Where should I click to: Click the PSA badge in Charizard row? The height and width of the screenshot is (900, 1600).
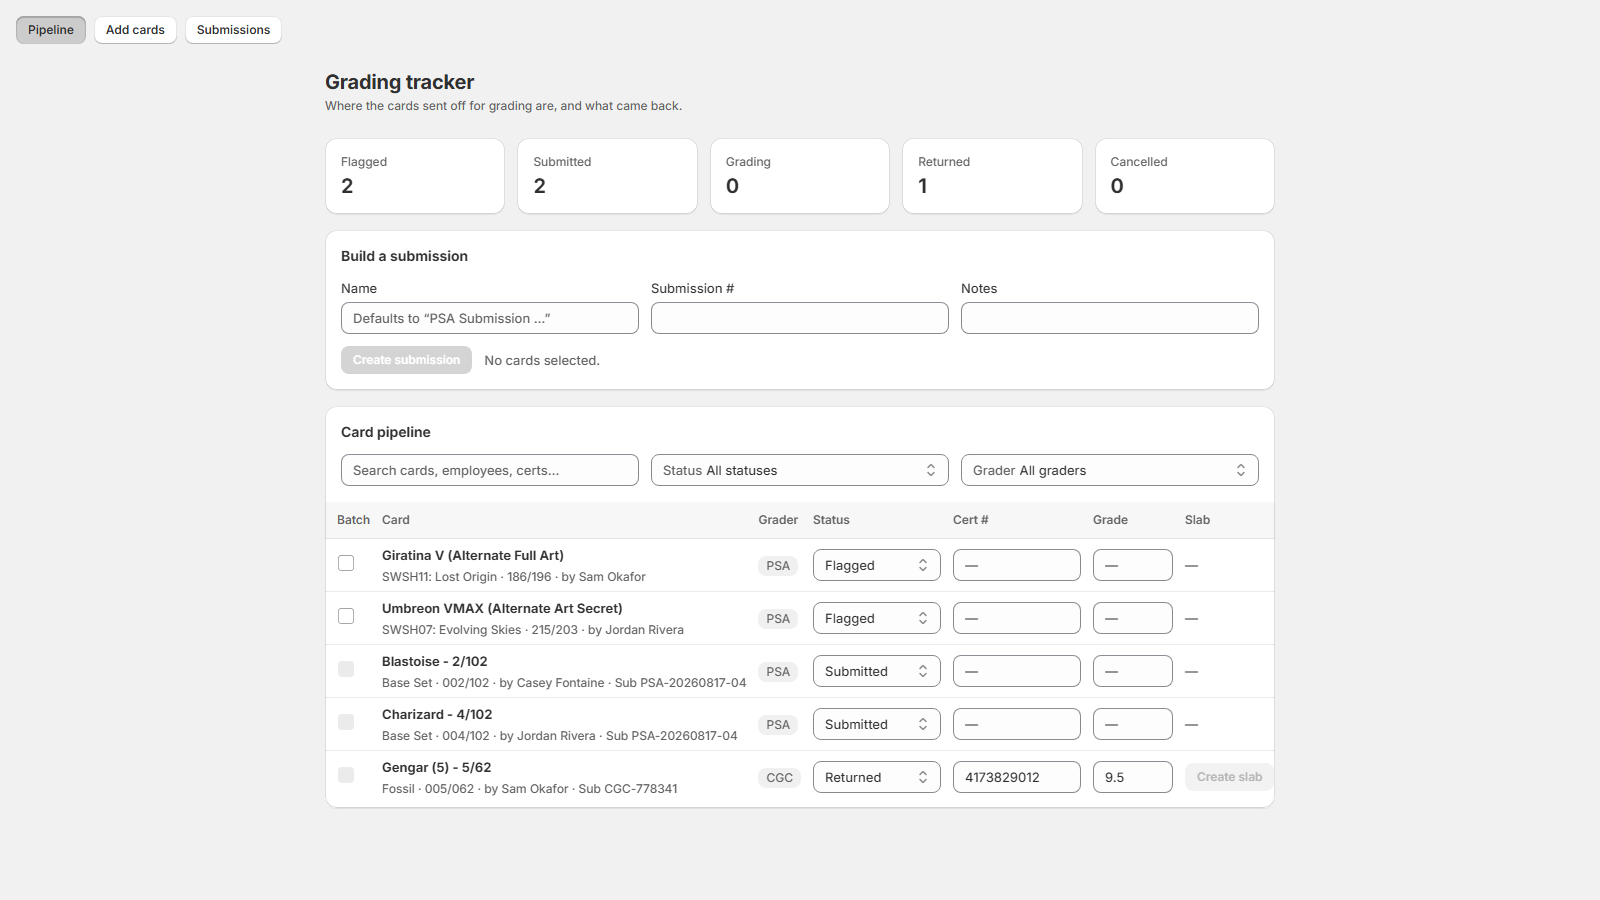(x=778, y=725)
